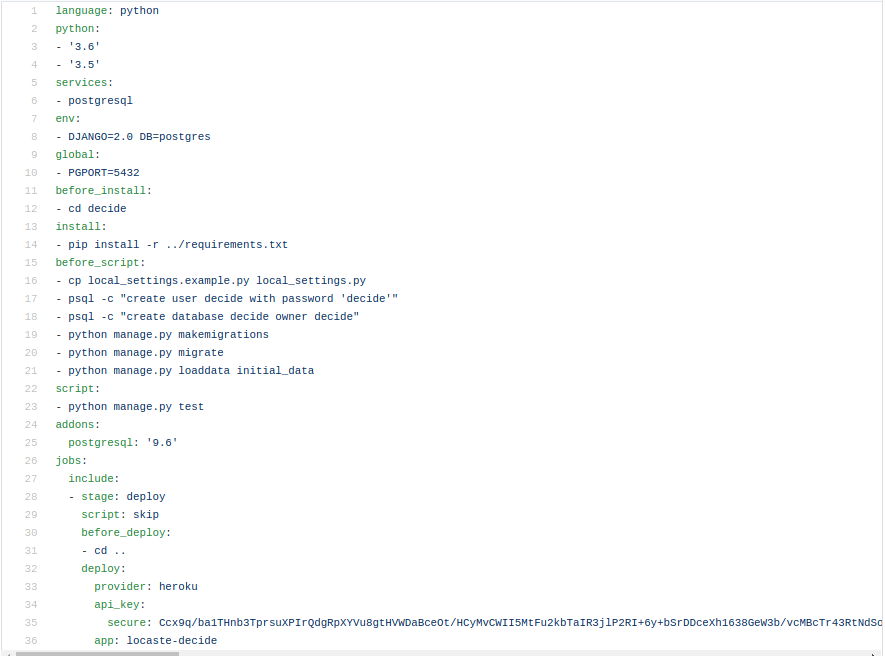885x656 pixels.
Task: Click the '- postgresql' service entry
Action: point(94,101)
